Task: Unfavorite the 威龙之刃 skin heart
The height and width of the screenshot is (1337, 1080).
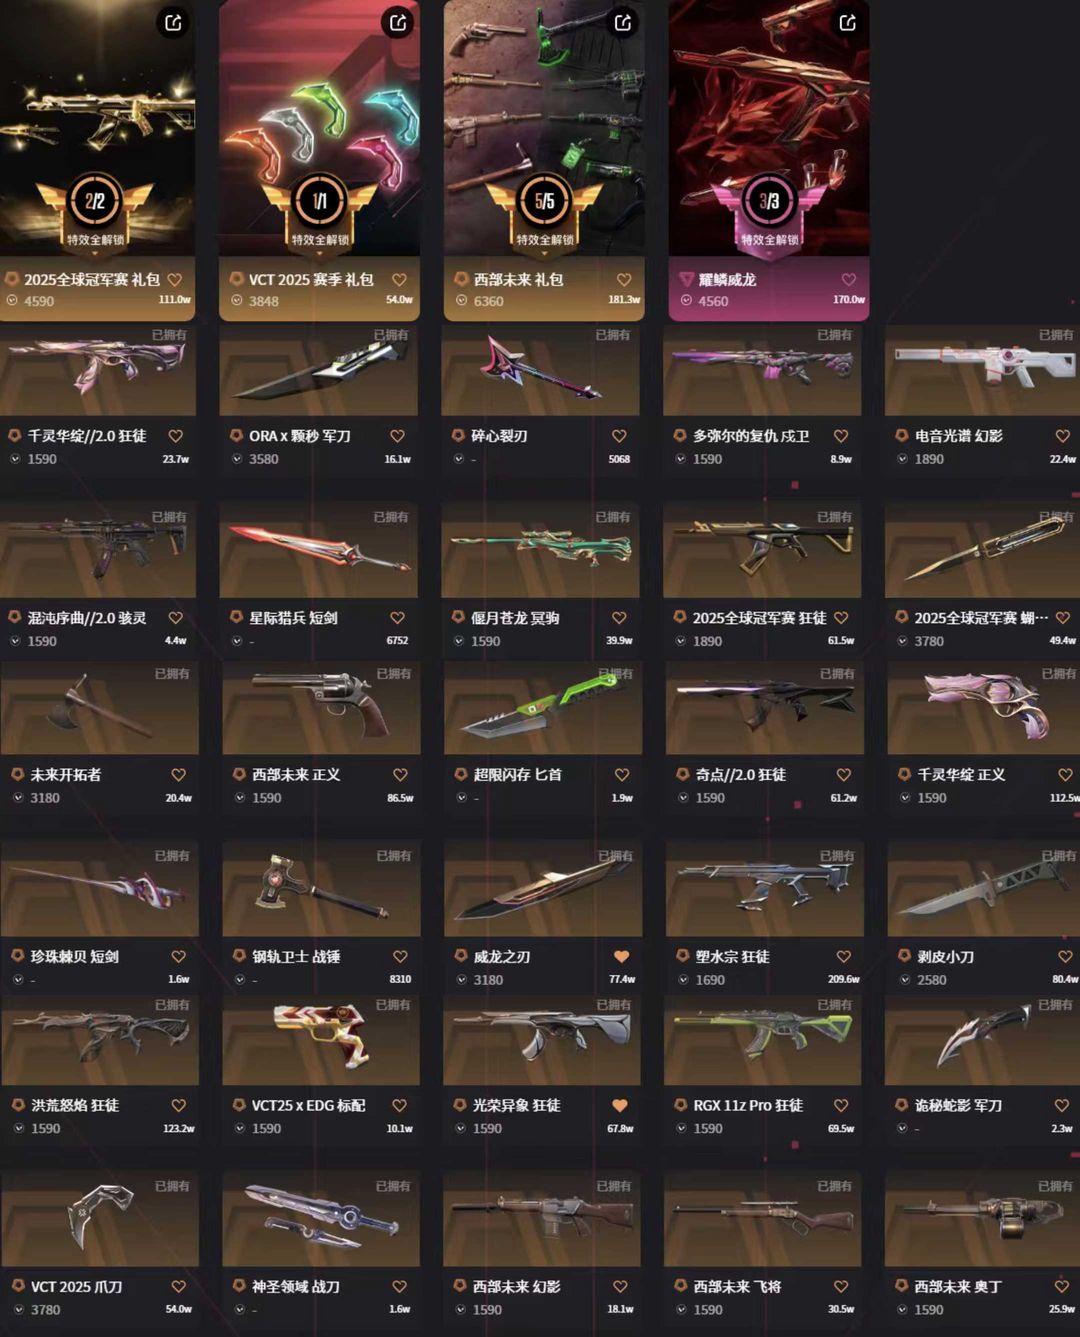Action: pos(621,957)
